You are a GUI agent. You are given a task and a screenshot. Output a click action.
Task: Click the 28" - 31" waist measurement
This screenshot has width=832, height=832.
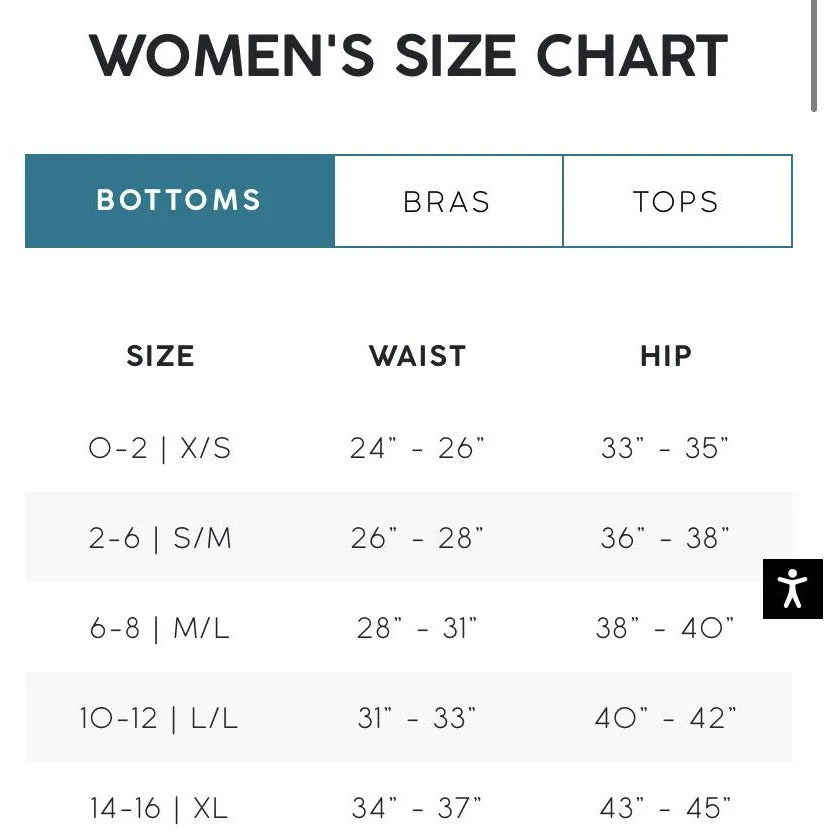coord(417,628)
